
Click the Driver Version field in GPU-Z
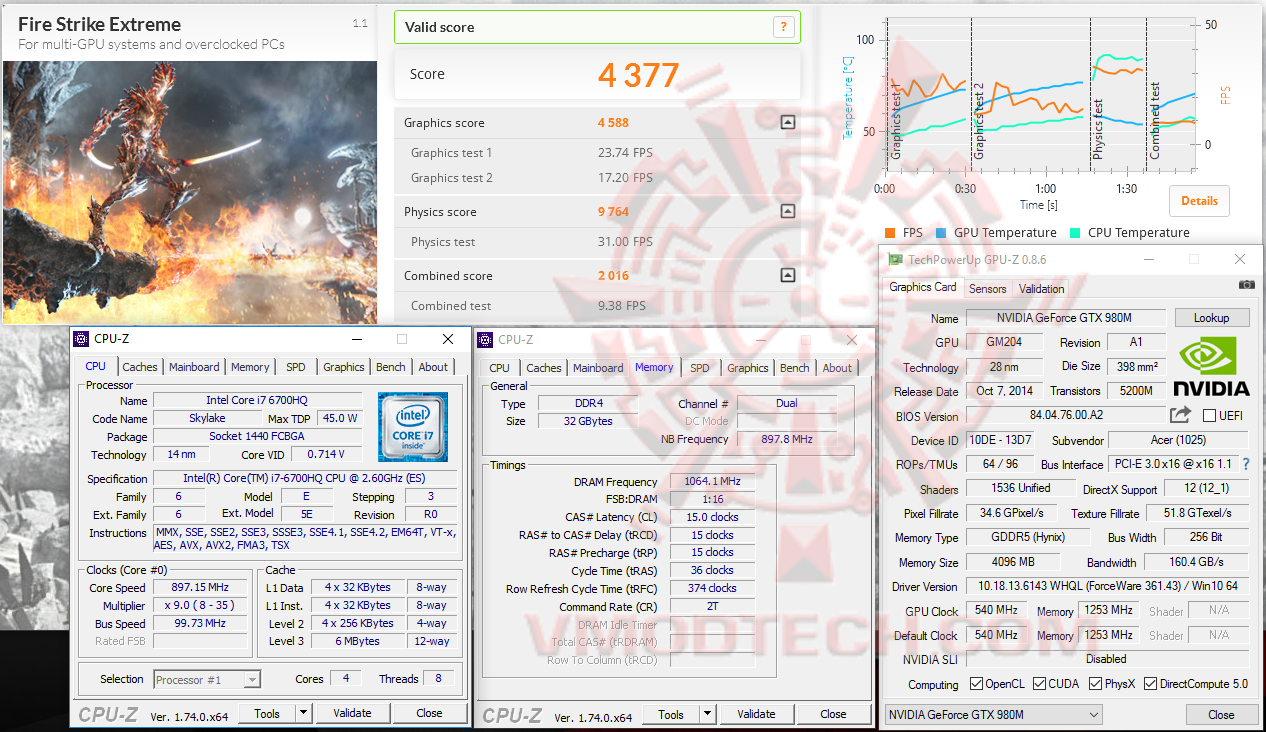click(x=1107, y=586)
